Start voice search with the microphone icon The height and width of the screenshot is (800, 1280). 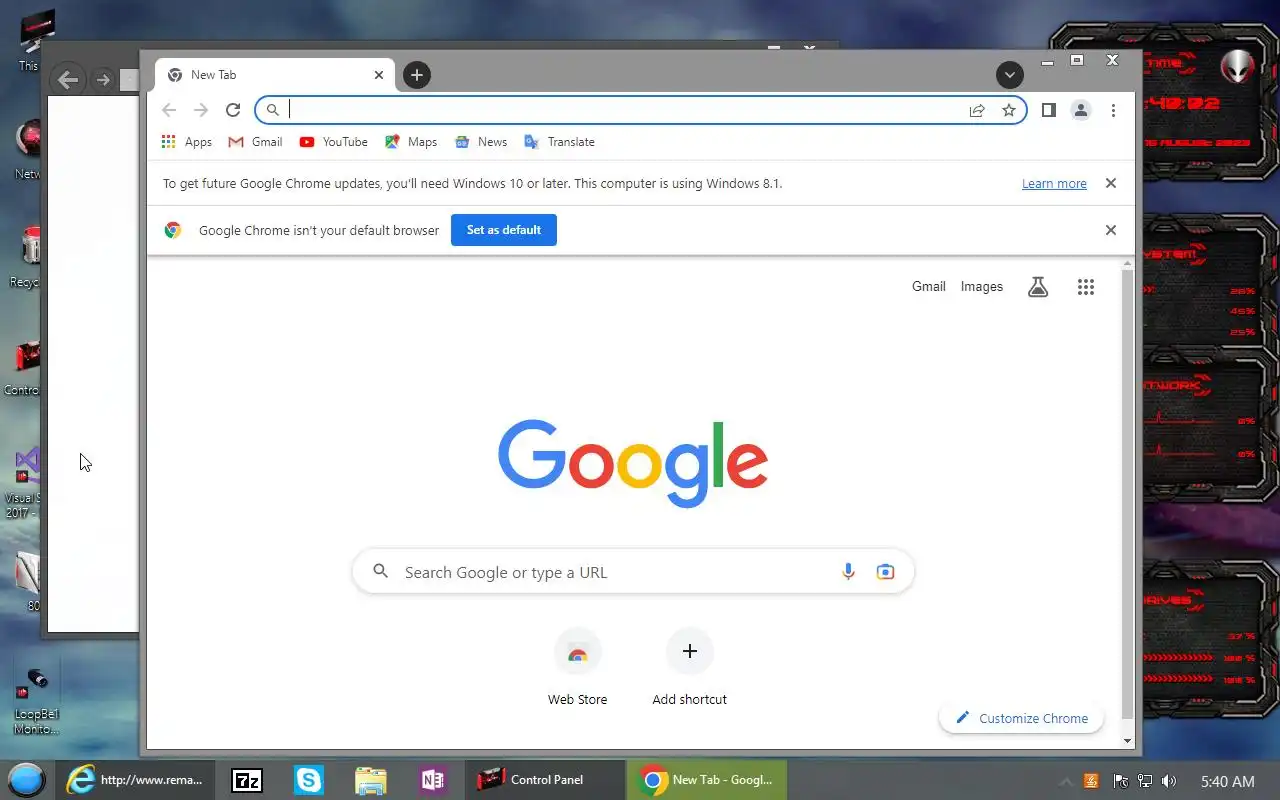point(848,572)
